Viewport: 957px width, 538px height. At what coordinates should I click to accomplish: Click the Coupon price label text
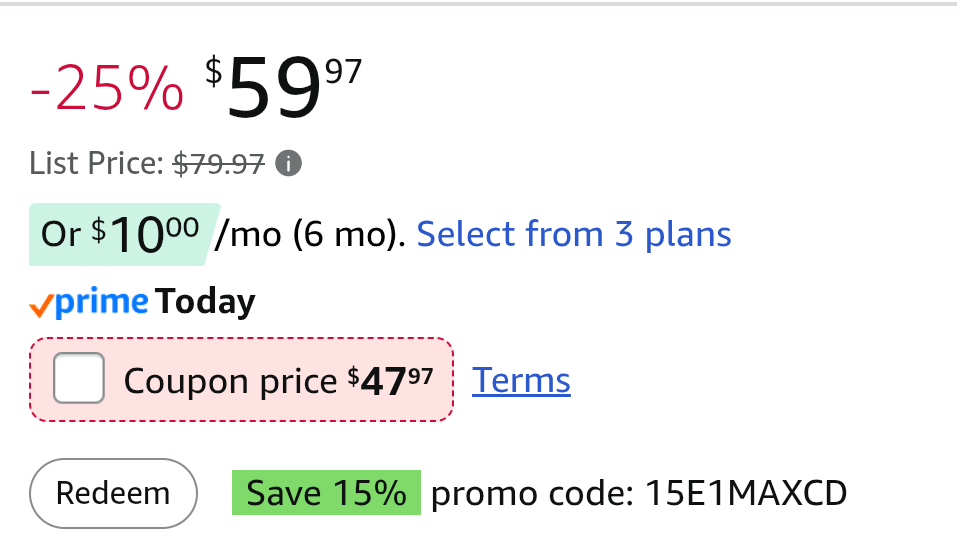click(x=230, y=381)
